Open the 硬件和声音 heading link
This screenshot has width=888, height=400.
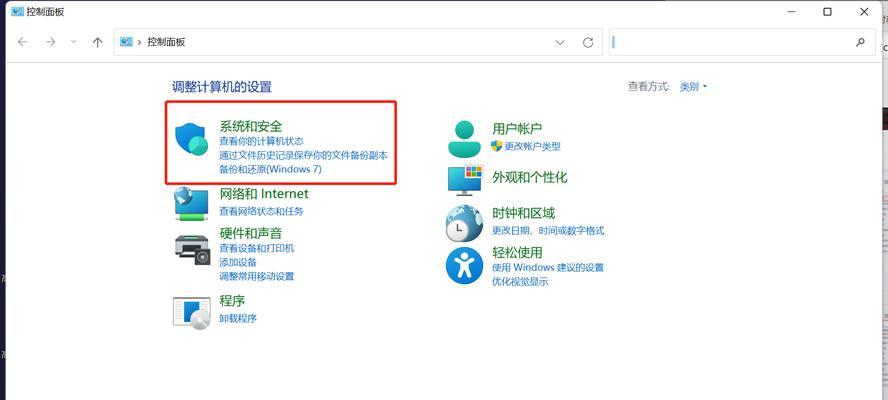250,233
